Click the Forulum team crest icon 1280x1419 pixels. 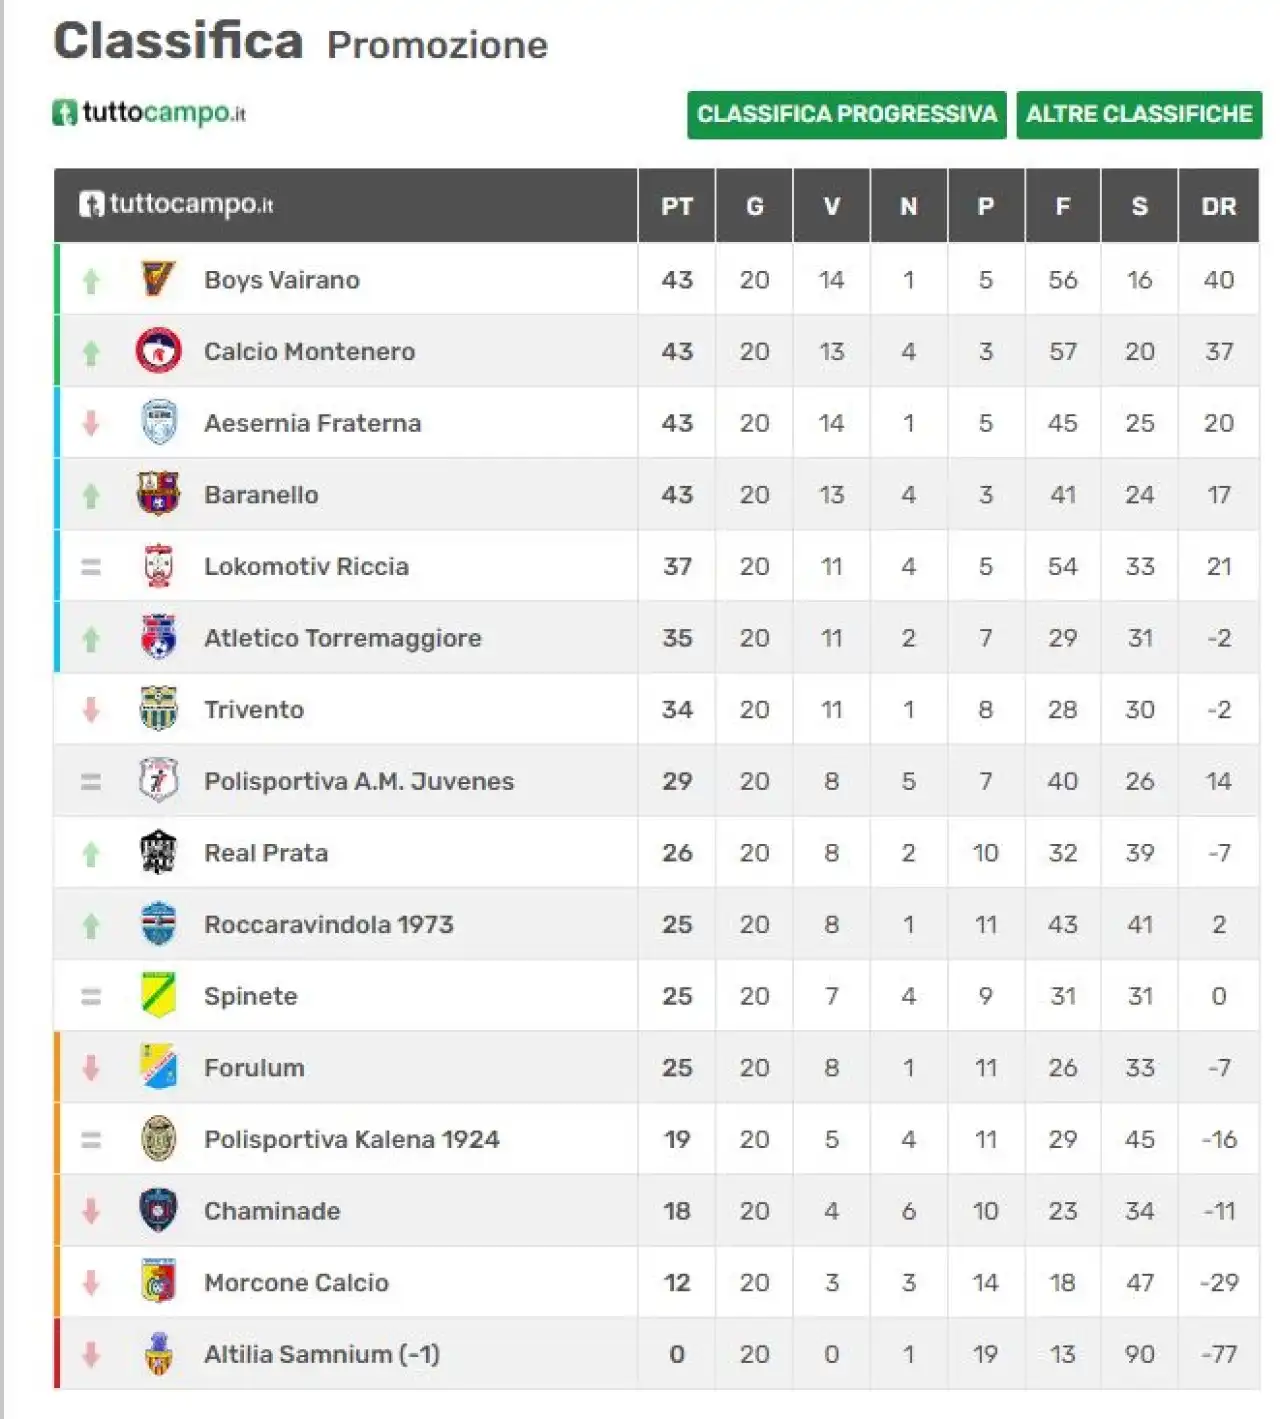158,1067
